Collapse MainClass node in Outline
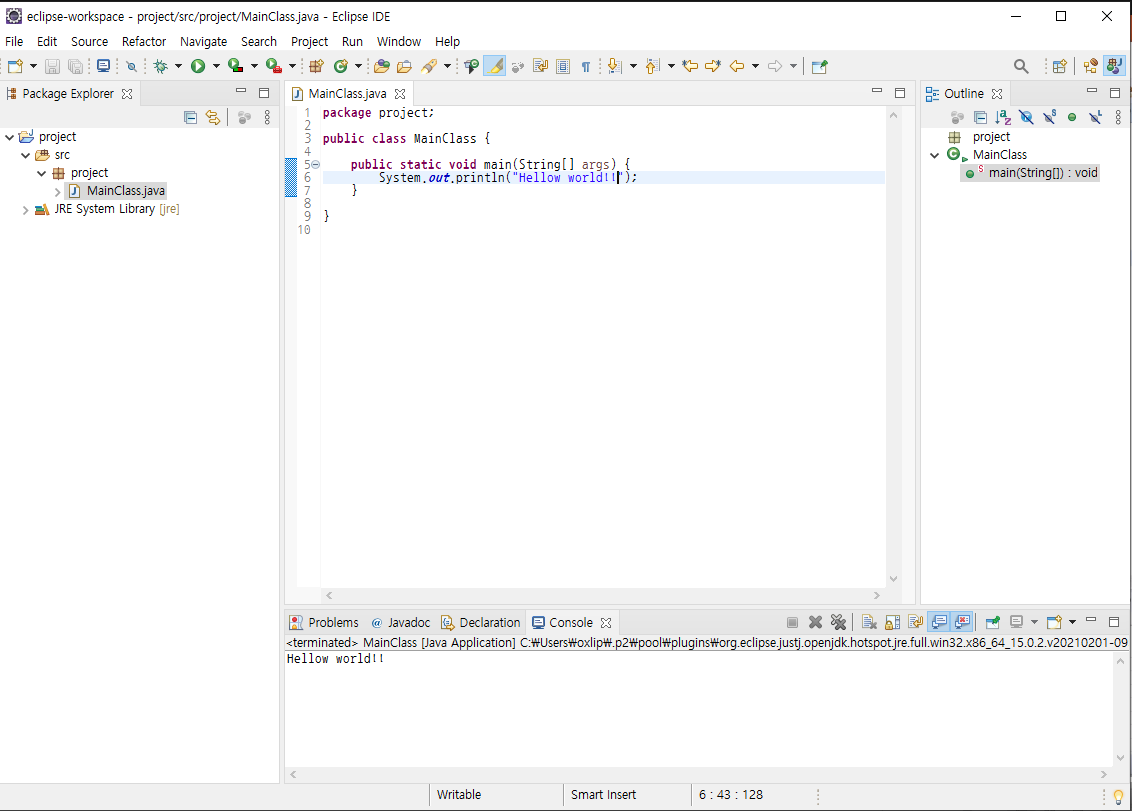Image resolution: width=1132 pixels, height=811 pixels. (934, 155)
